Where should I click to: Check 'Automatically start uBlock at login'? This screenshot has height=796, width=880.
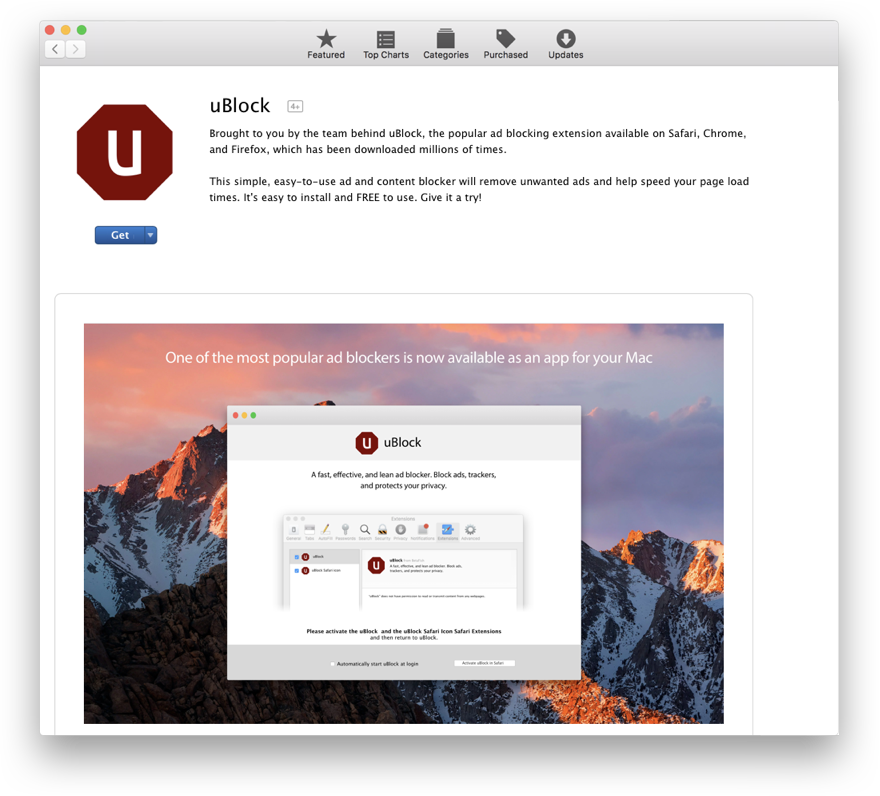click(x=333, y=664)
